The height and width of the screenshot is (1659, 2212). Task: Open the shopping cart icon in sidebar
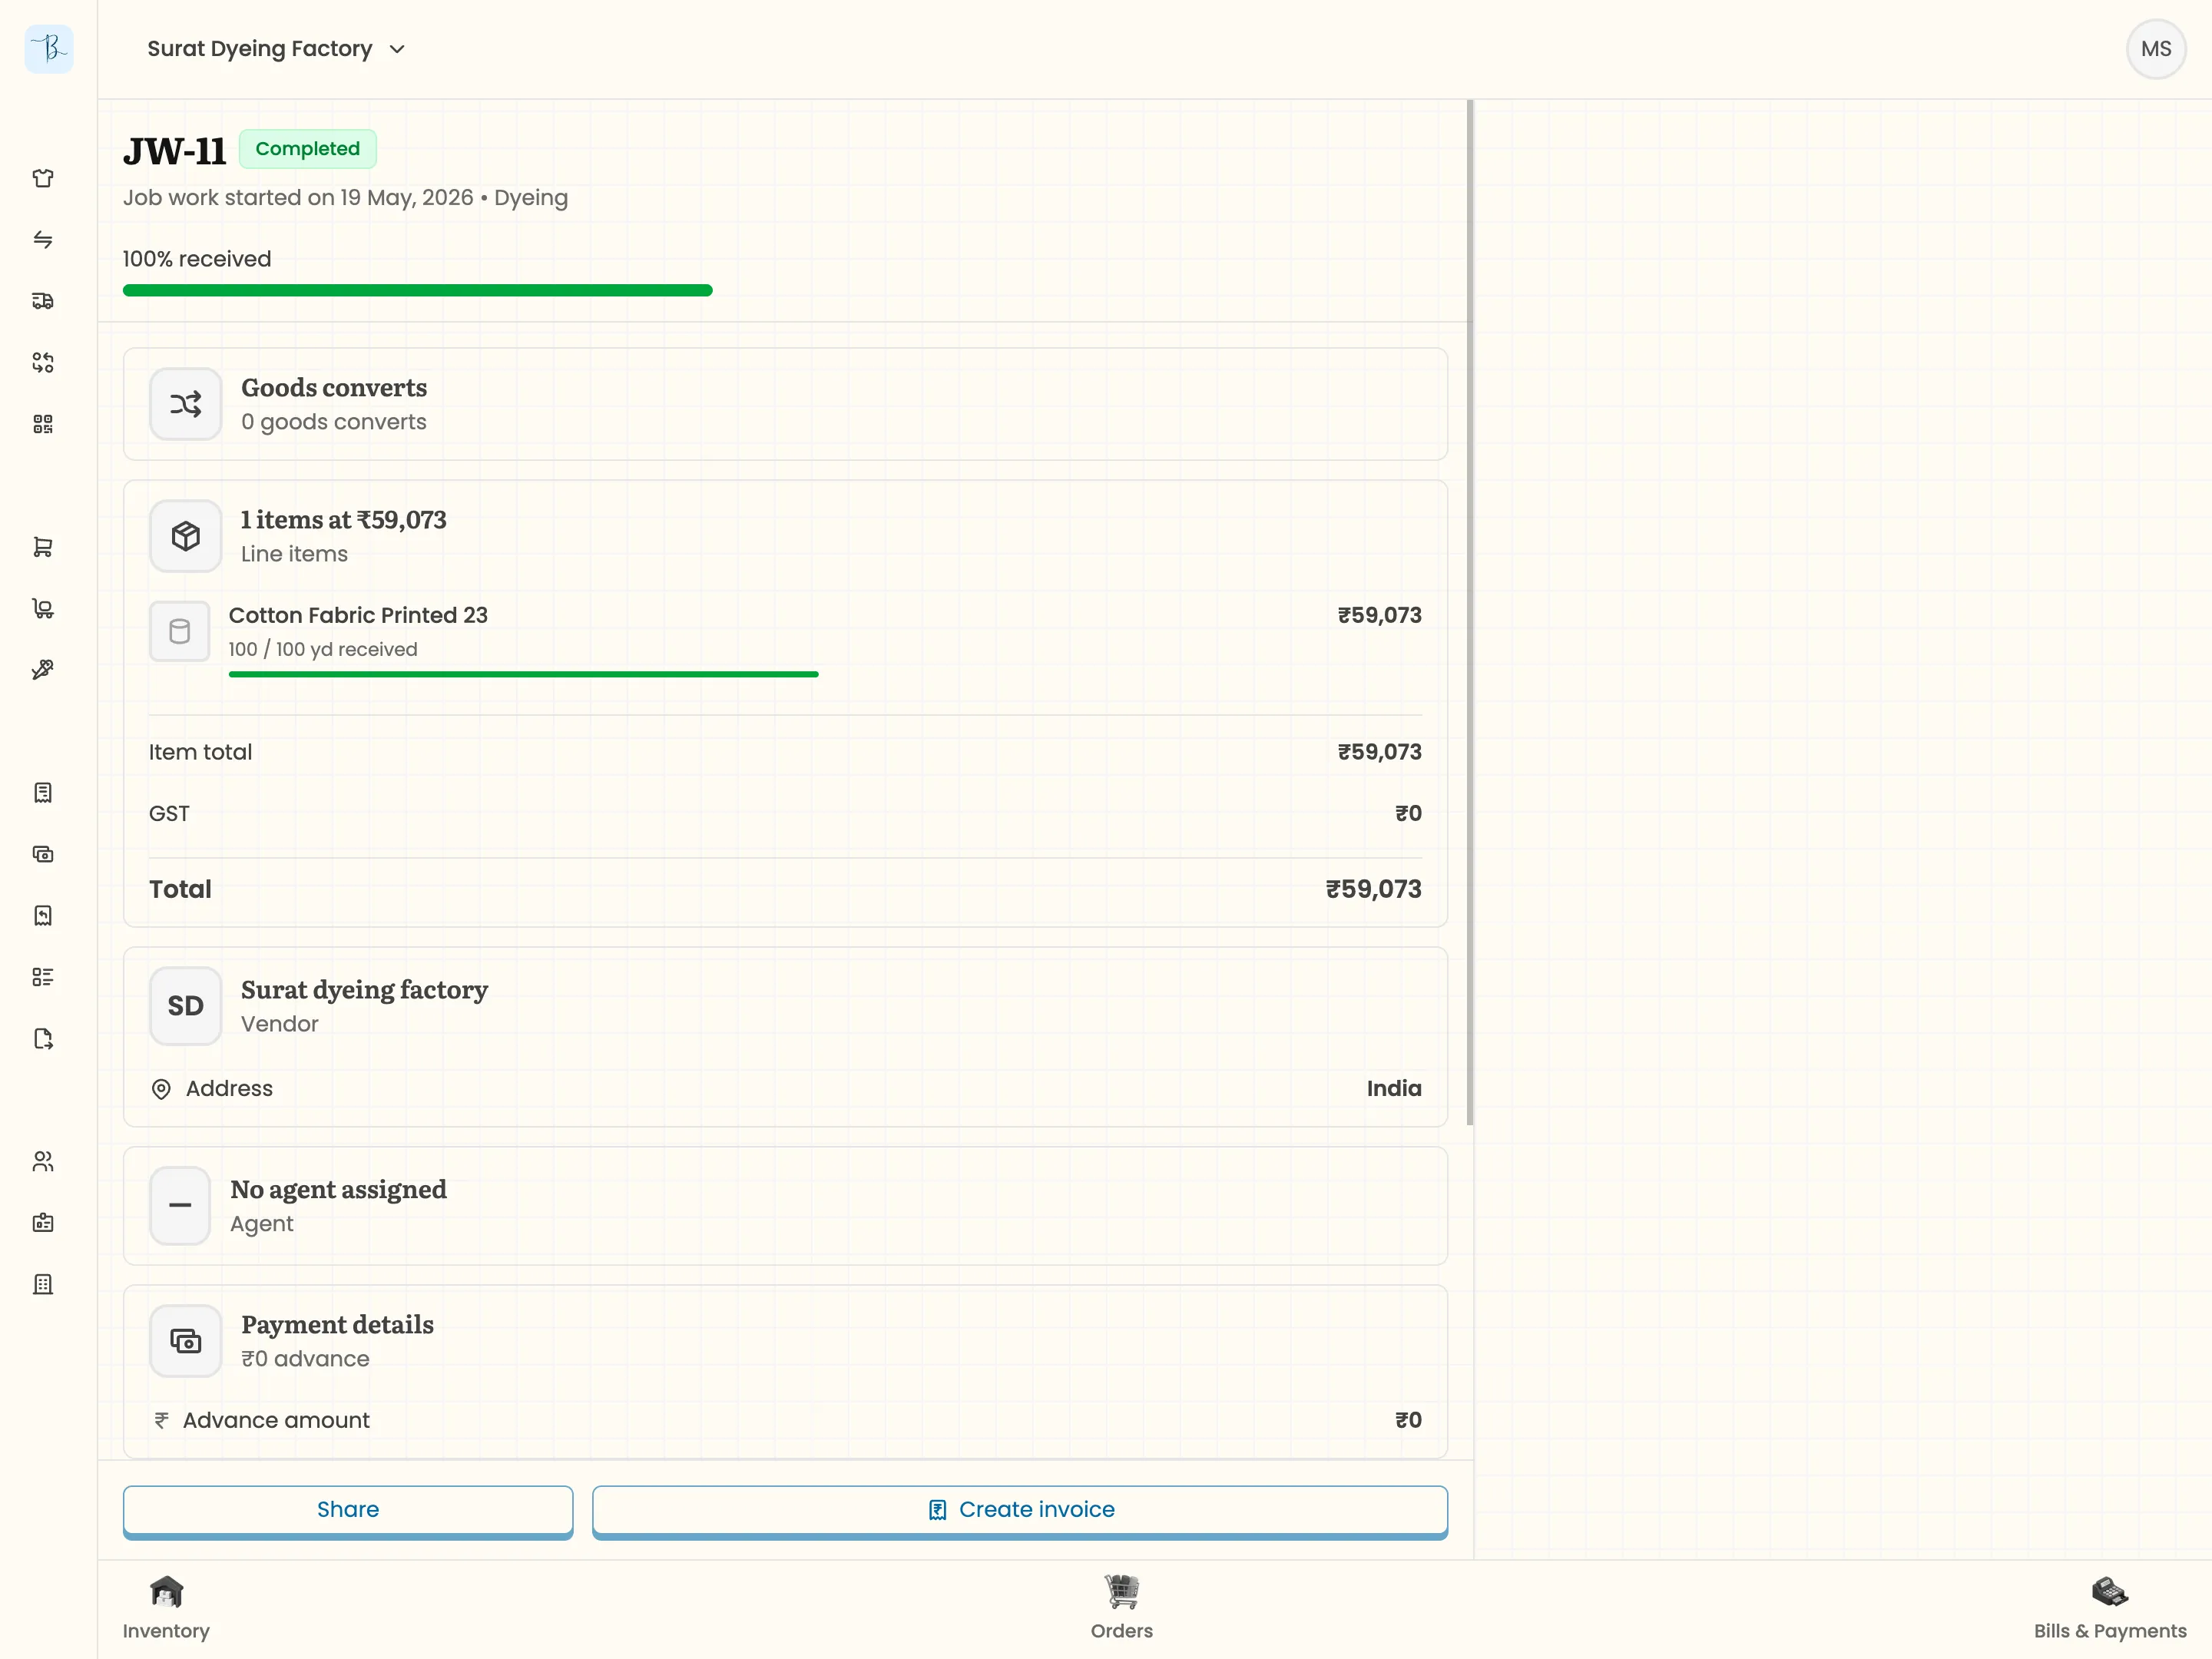pyautogui.click(x=43, y=547)
